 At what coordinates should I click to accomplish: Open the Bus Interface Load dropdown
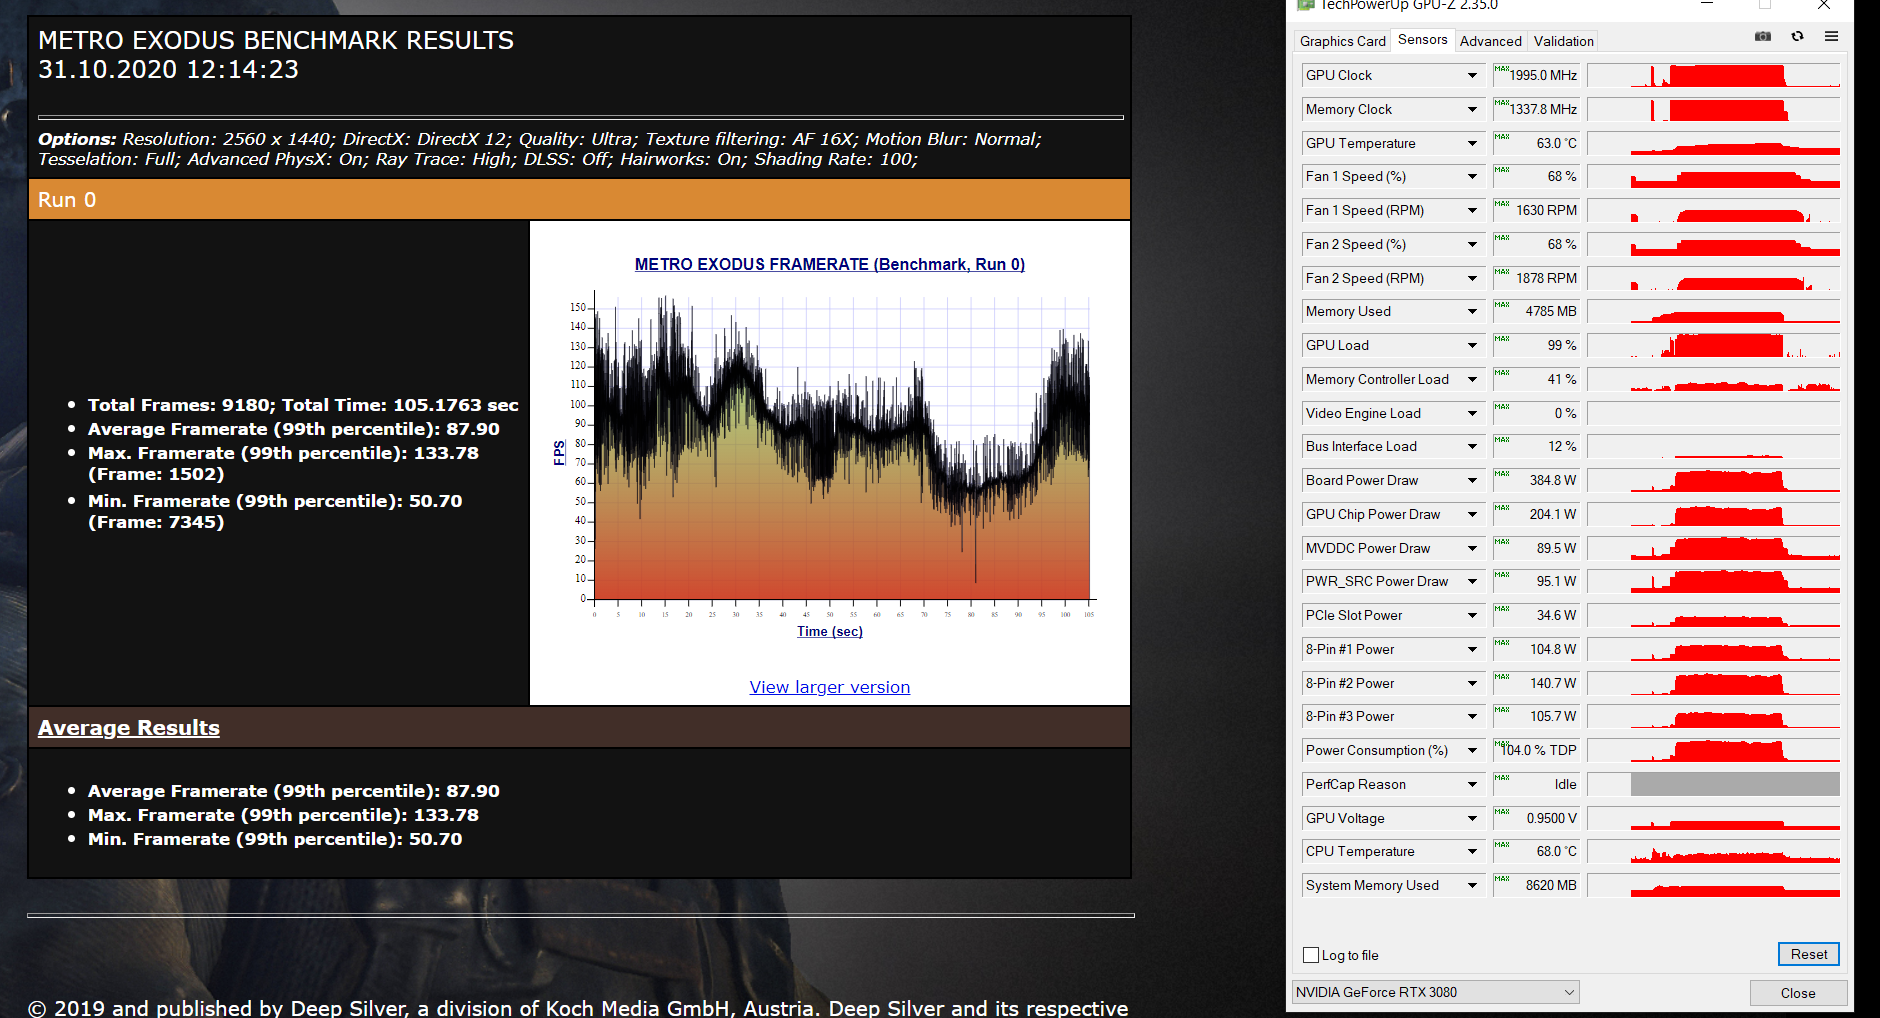[1472, 447]
